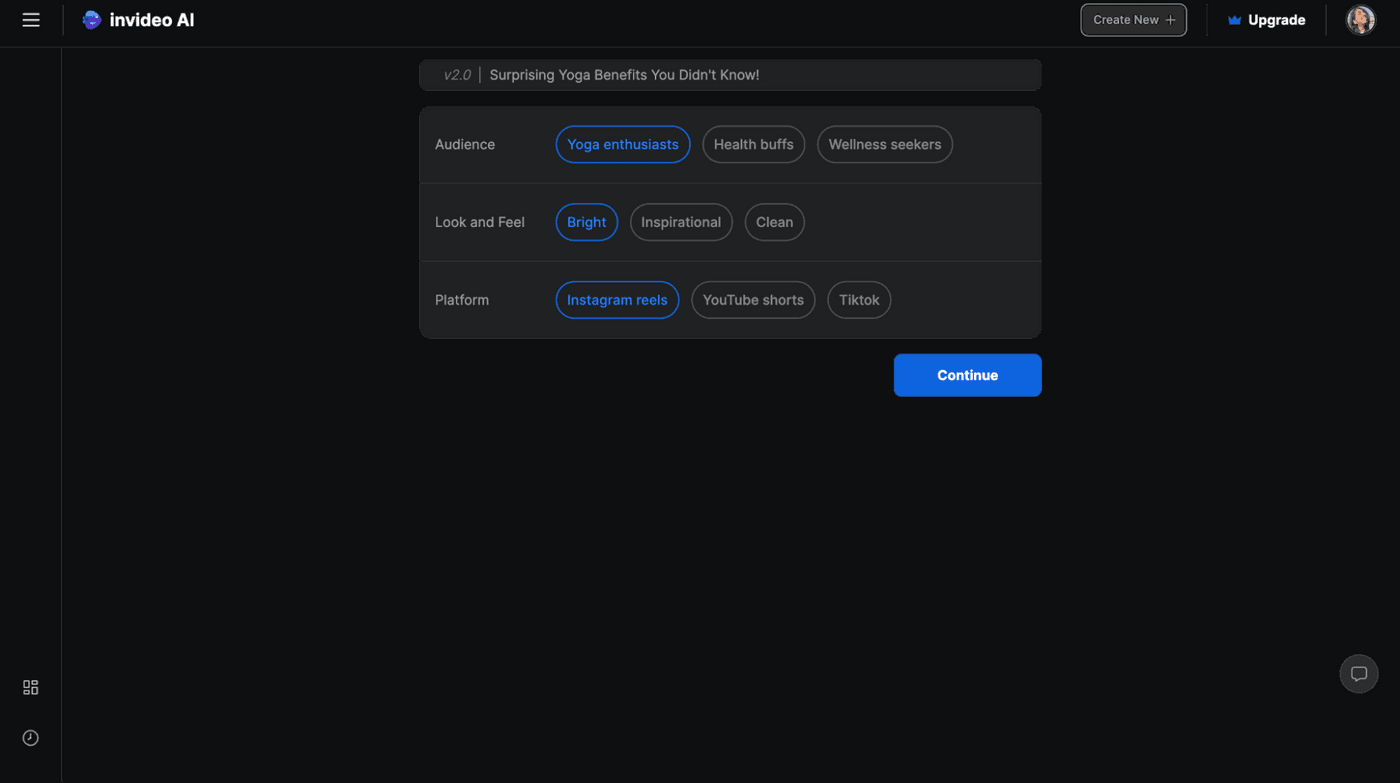Select the Yoga enthusiasts audience chip

622,144
